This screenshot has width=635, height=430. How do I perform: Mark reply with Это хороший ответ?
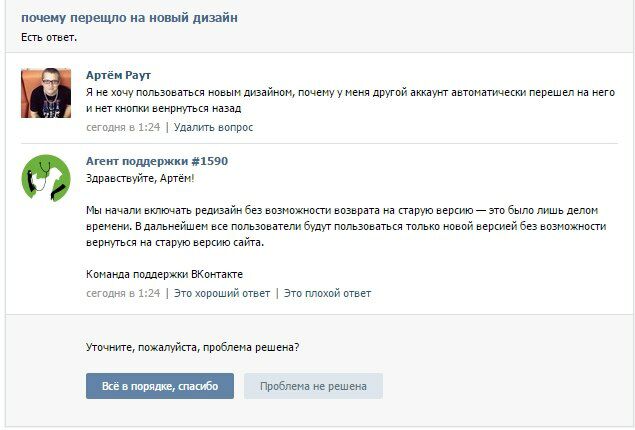[222, 293]
